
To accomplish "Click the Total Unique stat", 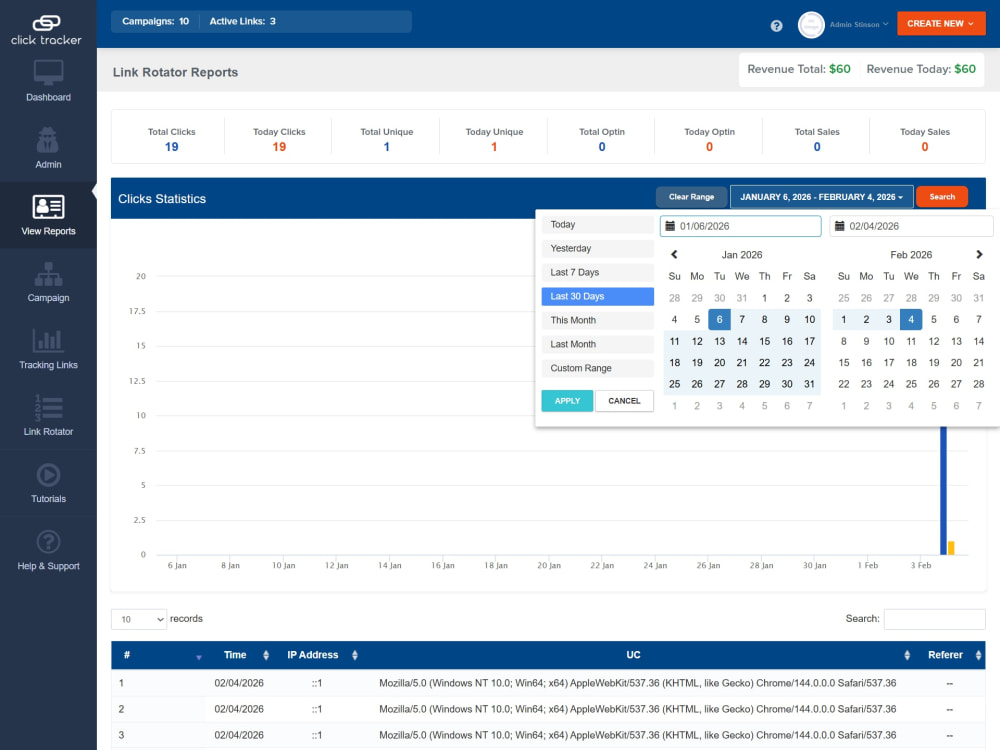I will point(386,140).
